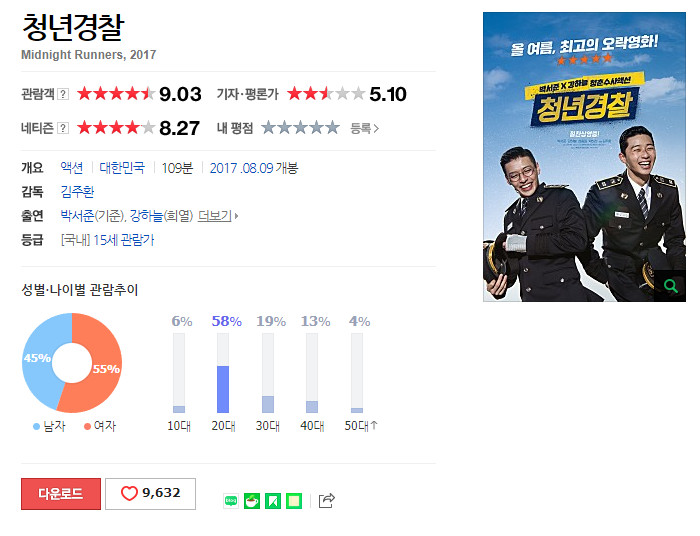The image size is (700, 536).
Task: Click 등록 arrow to register rating
Action: click(x=364, y=129)
